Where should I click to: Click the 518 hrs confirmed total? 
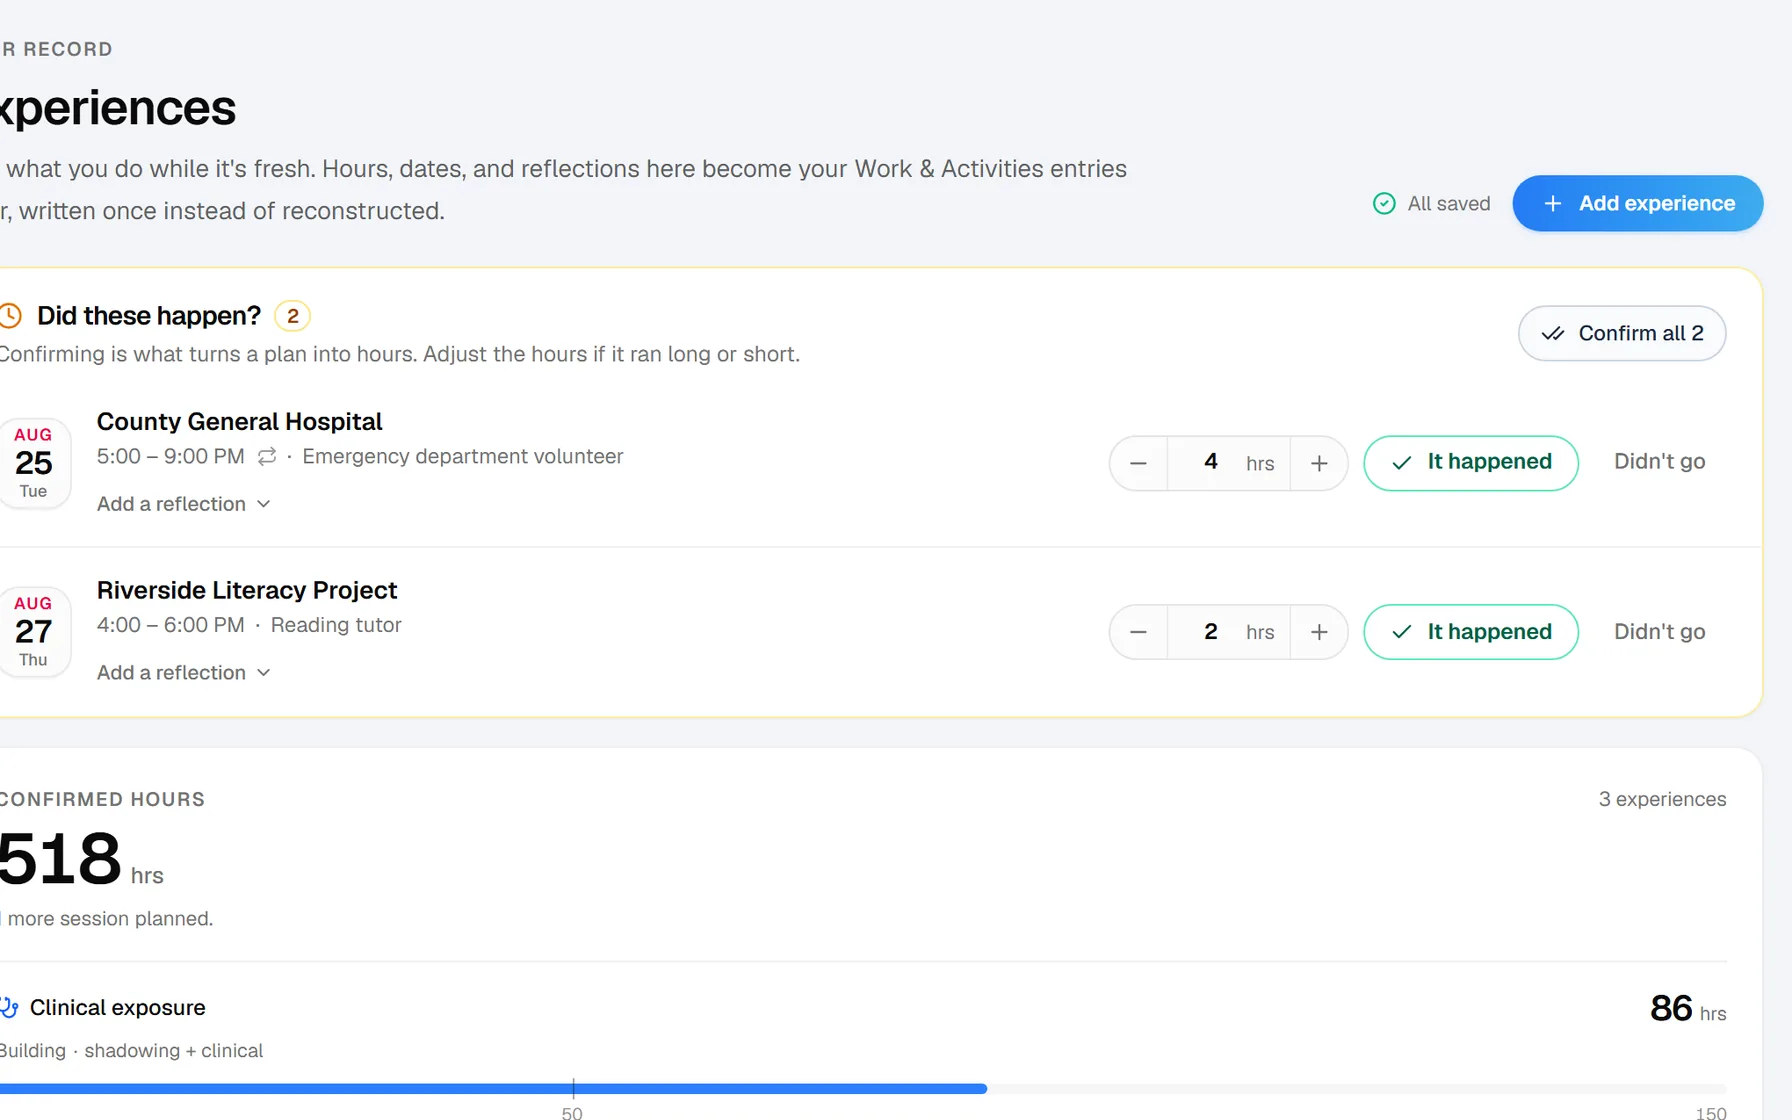80,859
